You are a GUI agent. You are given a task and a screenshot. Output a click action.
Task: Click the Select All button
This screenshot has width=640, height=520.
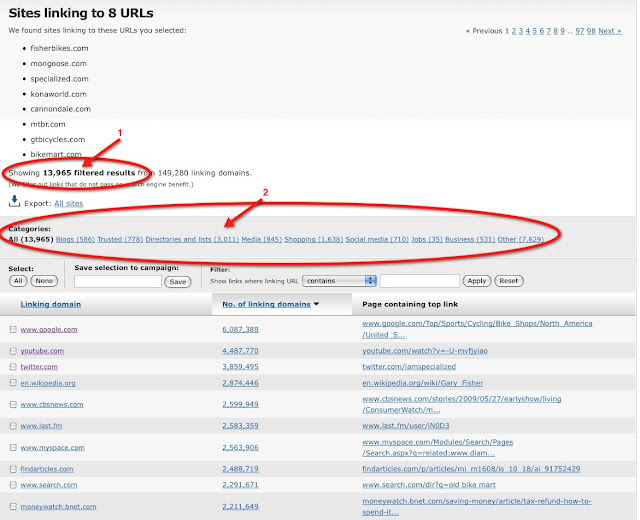[x=18, y=281]
